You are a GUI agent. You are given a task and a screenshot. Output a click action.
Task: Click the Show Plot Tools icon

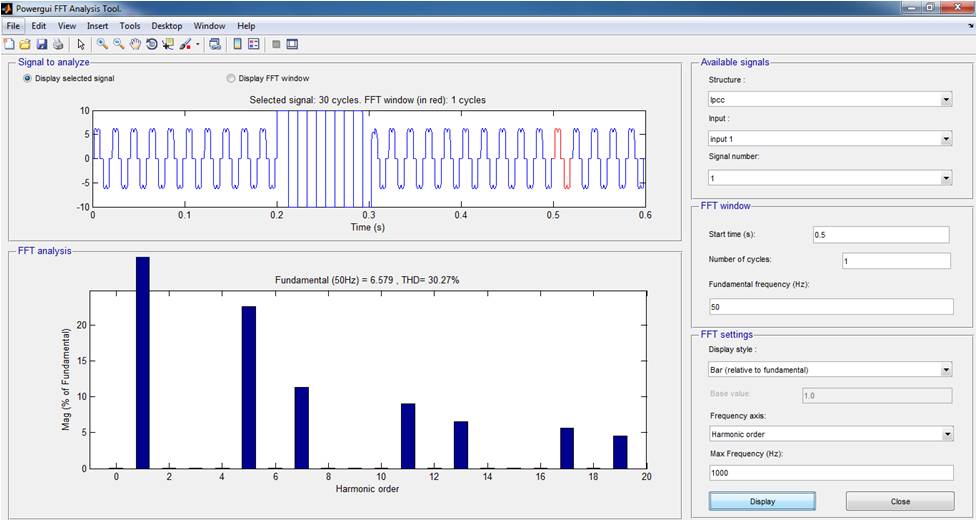pos(292,44)
